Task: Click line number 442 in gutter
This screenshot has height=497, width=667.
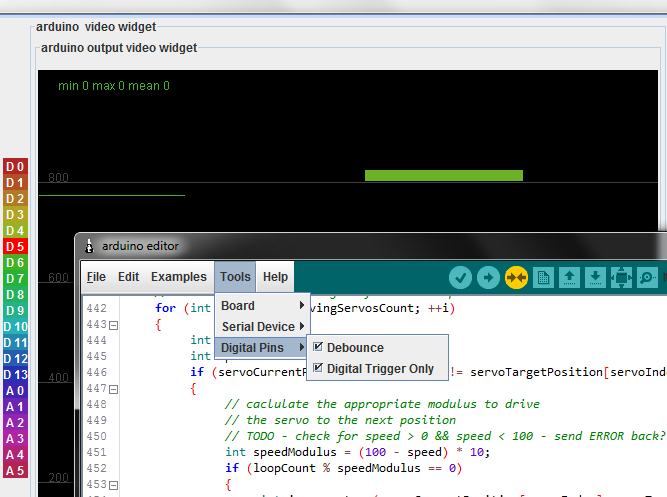Action: point(97,308)
